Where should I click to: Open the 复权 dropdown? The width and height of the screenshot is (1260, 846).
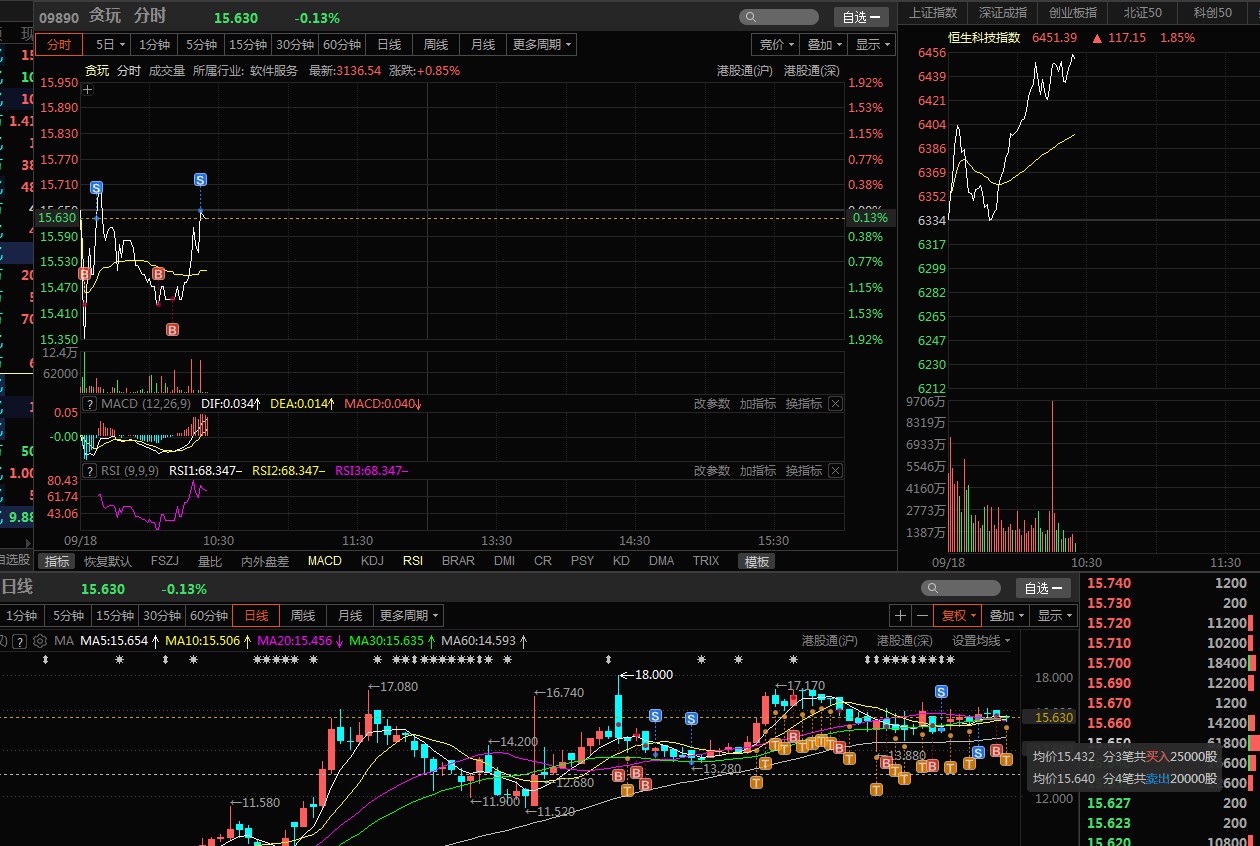(x=958, y=616)
